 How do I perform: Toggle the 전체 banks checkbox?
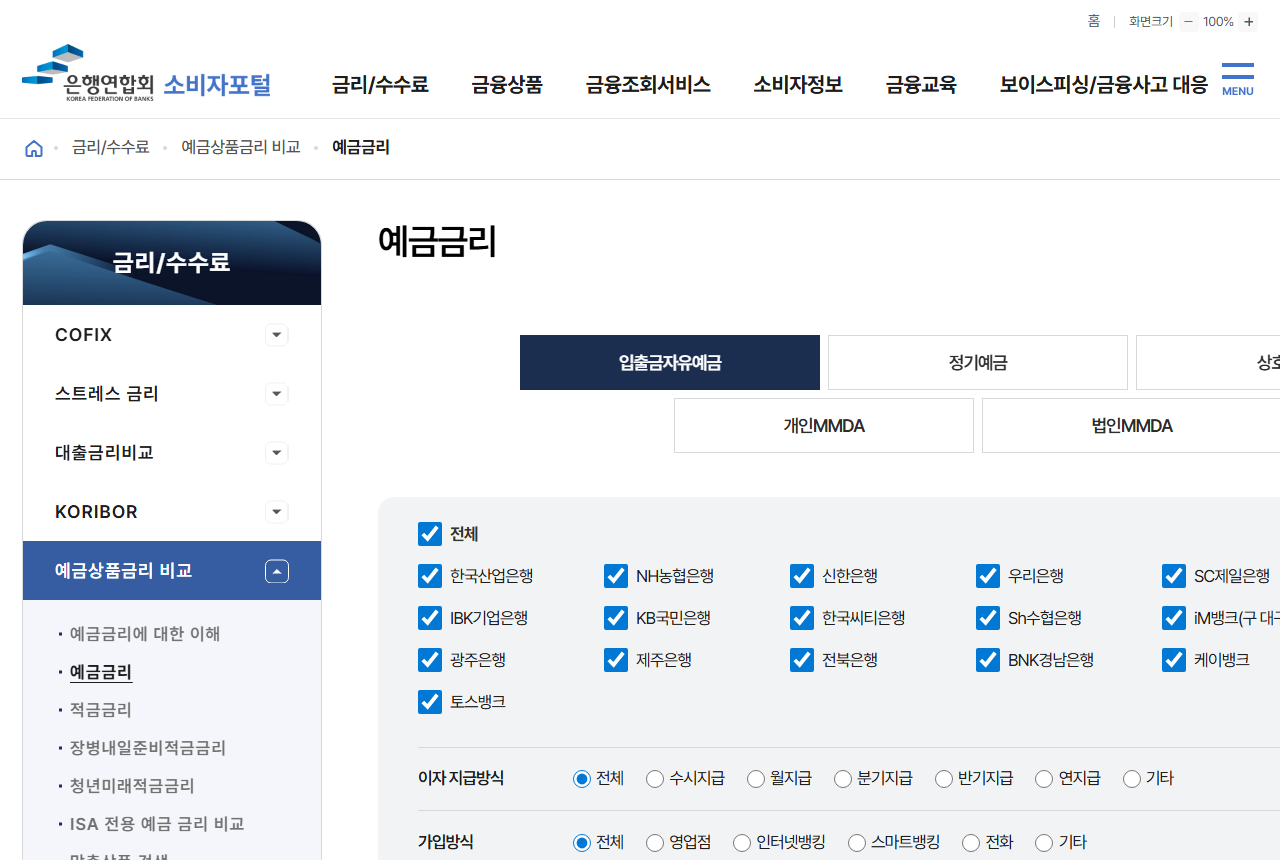point(430,534)
